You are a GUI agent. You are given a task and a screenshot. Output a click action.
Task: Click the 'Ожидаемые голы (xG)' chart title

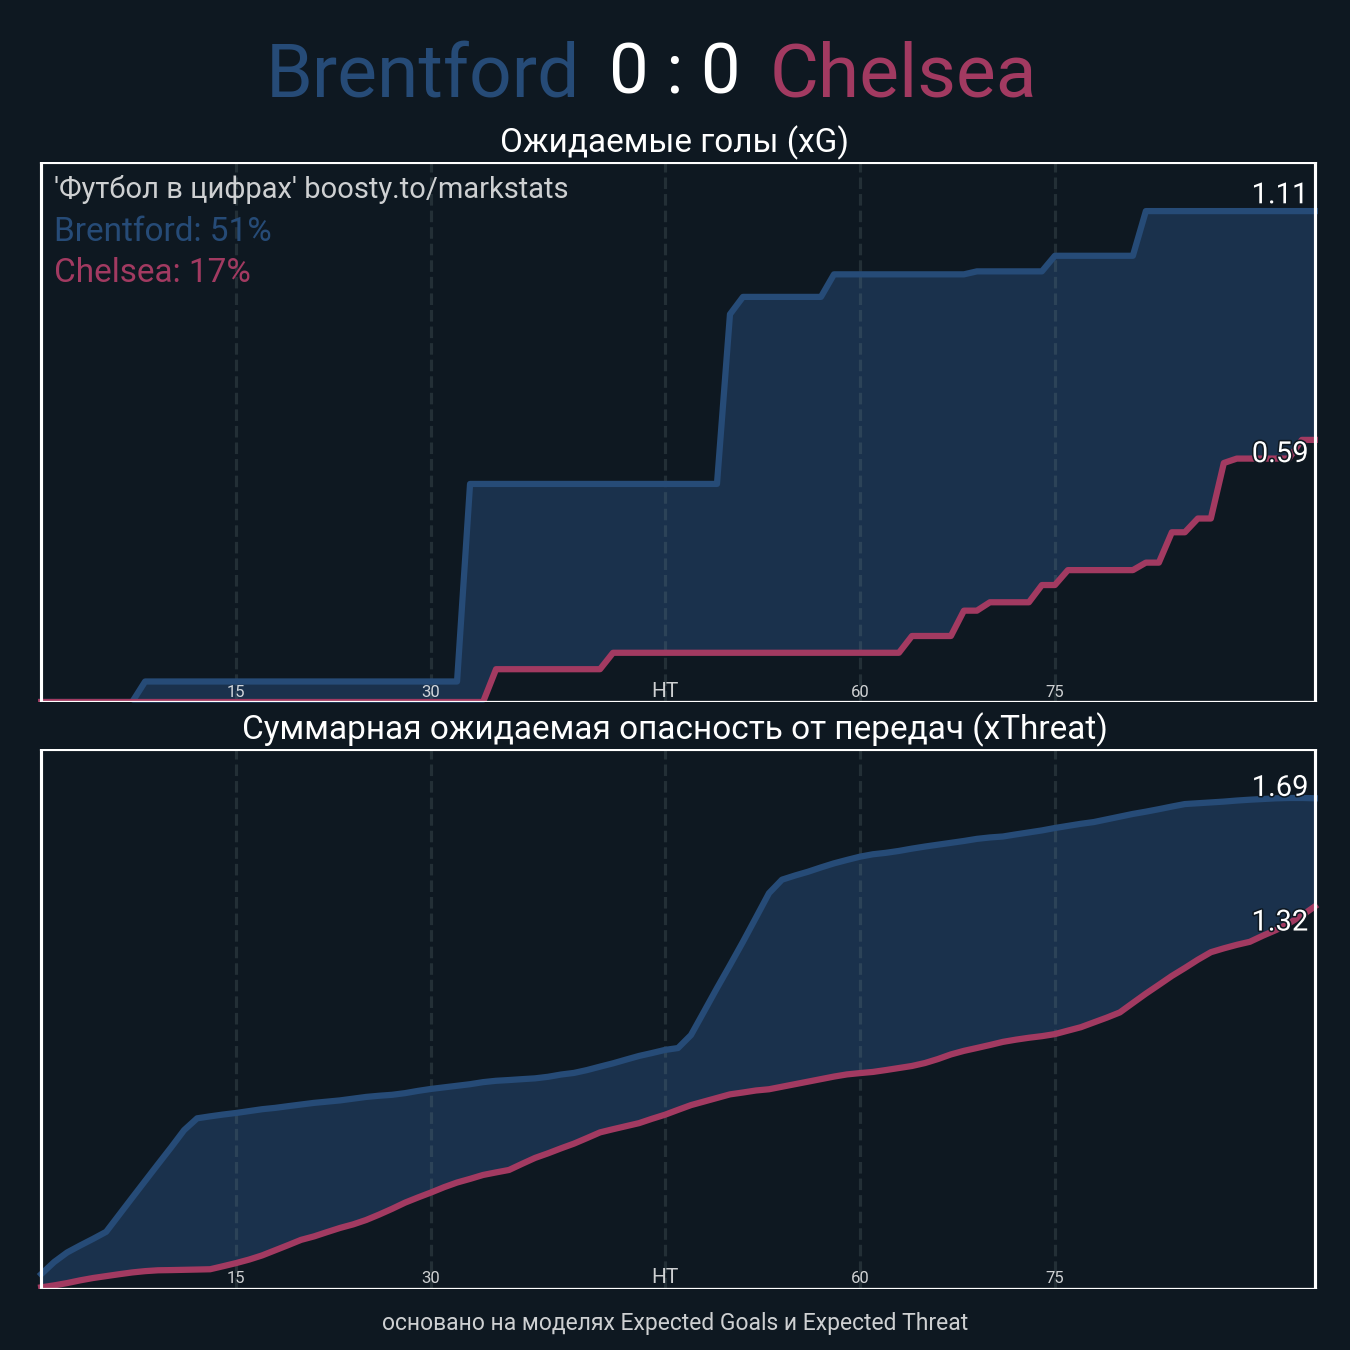coord(675,141)
